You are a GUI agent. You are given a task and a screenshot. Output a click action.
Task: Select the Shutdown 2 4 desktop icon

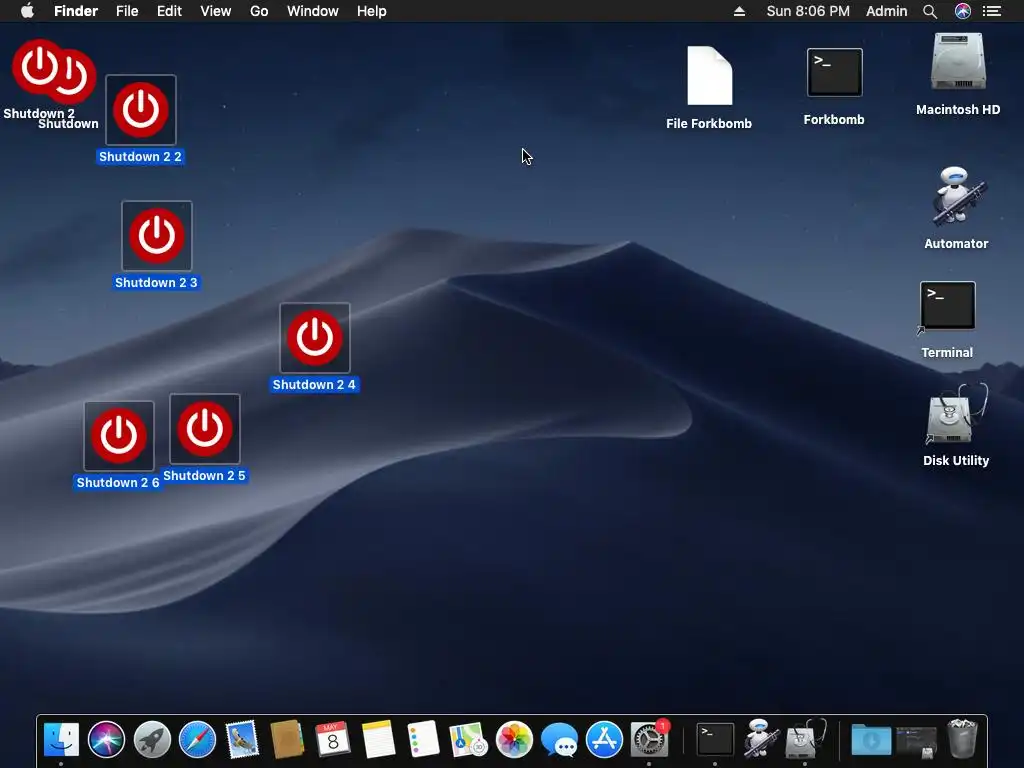coord(315,338)
